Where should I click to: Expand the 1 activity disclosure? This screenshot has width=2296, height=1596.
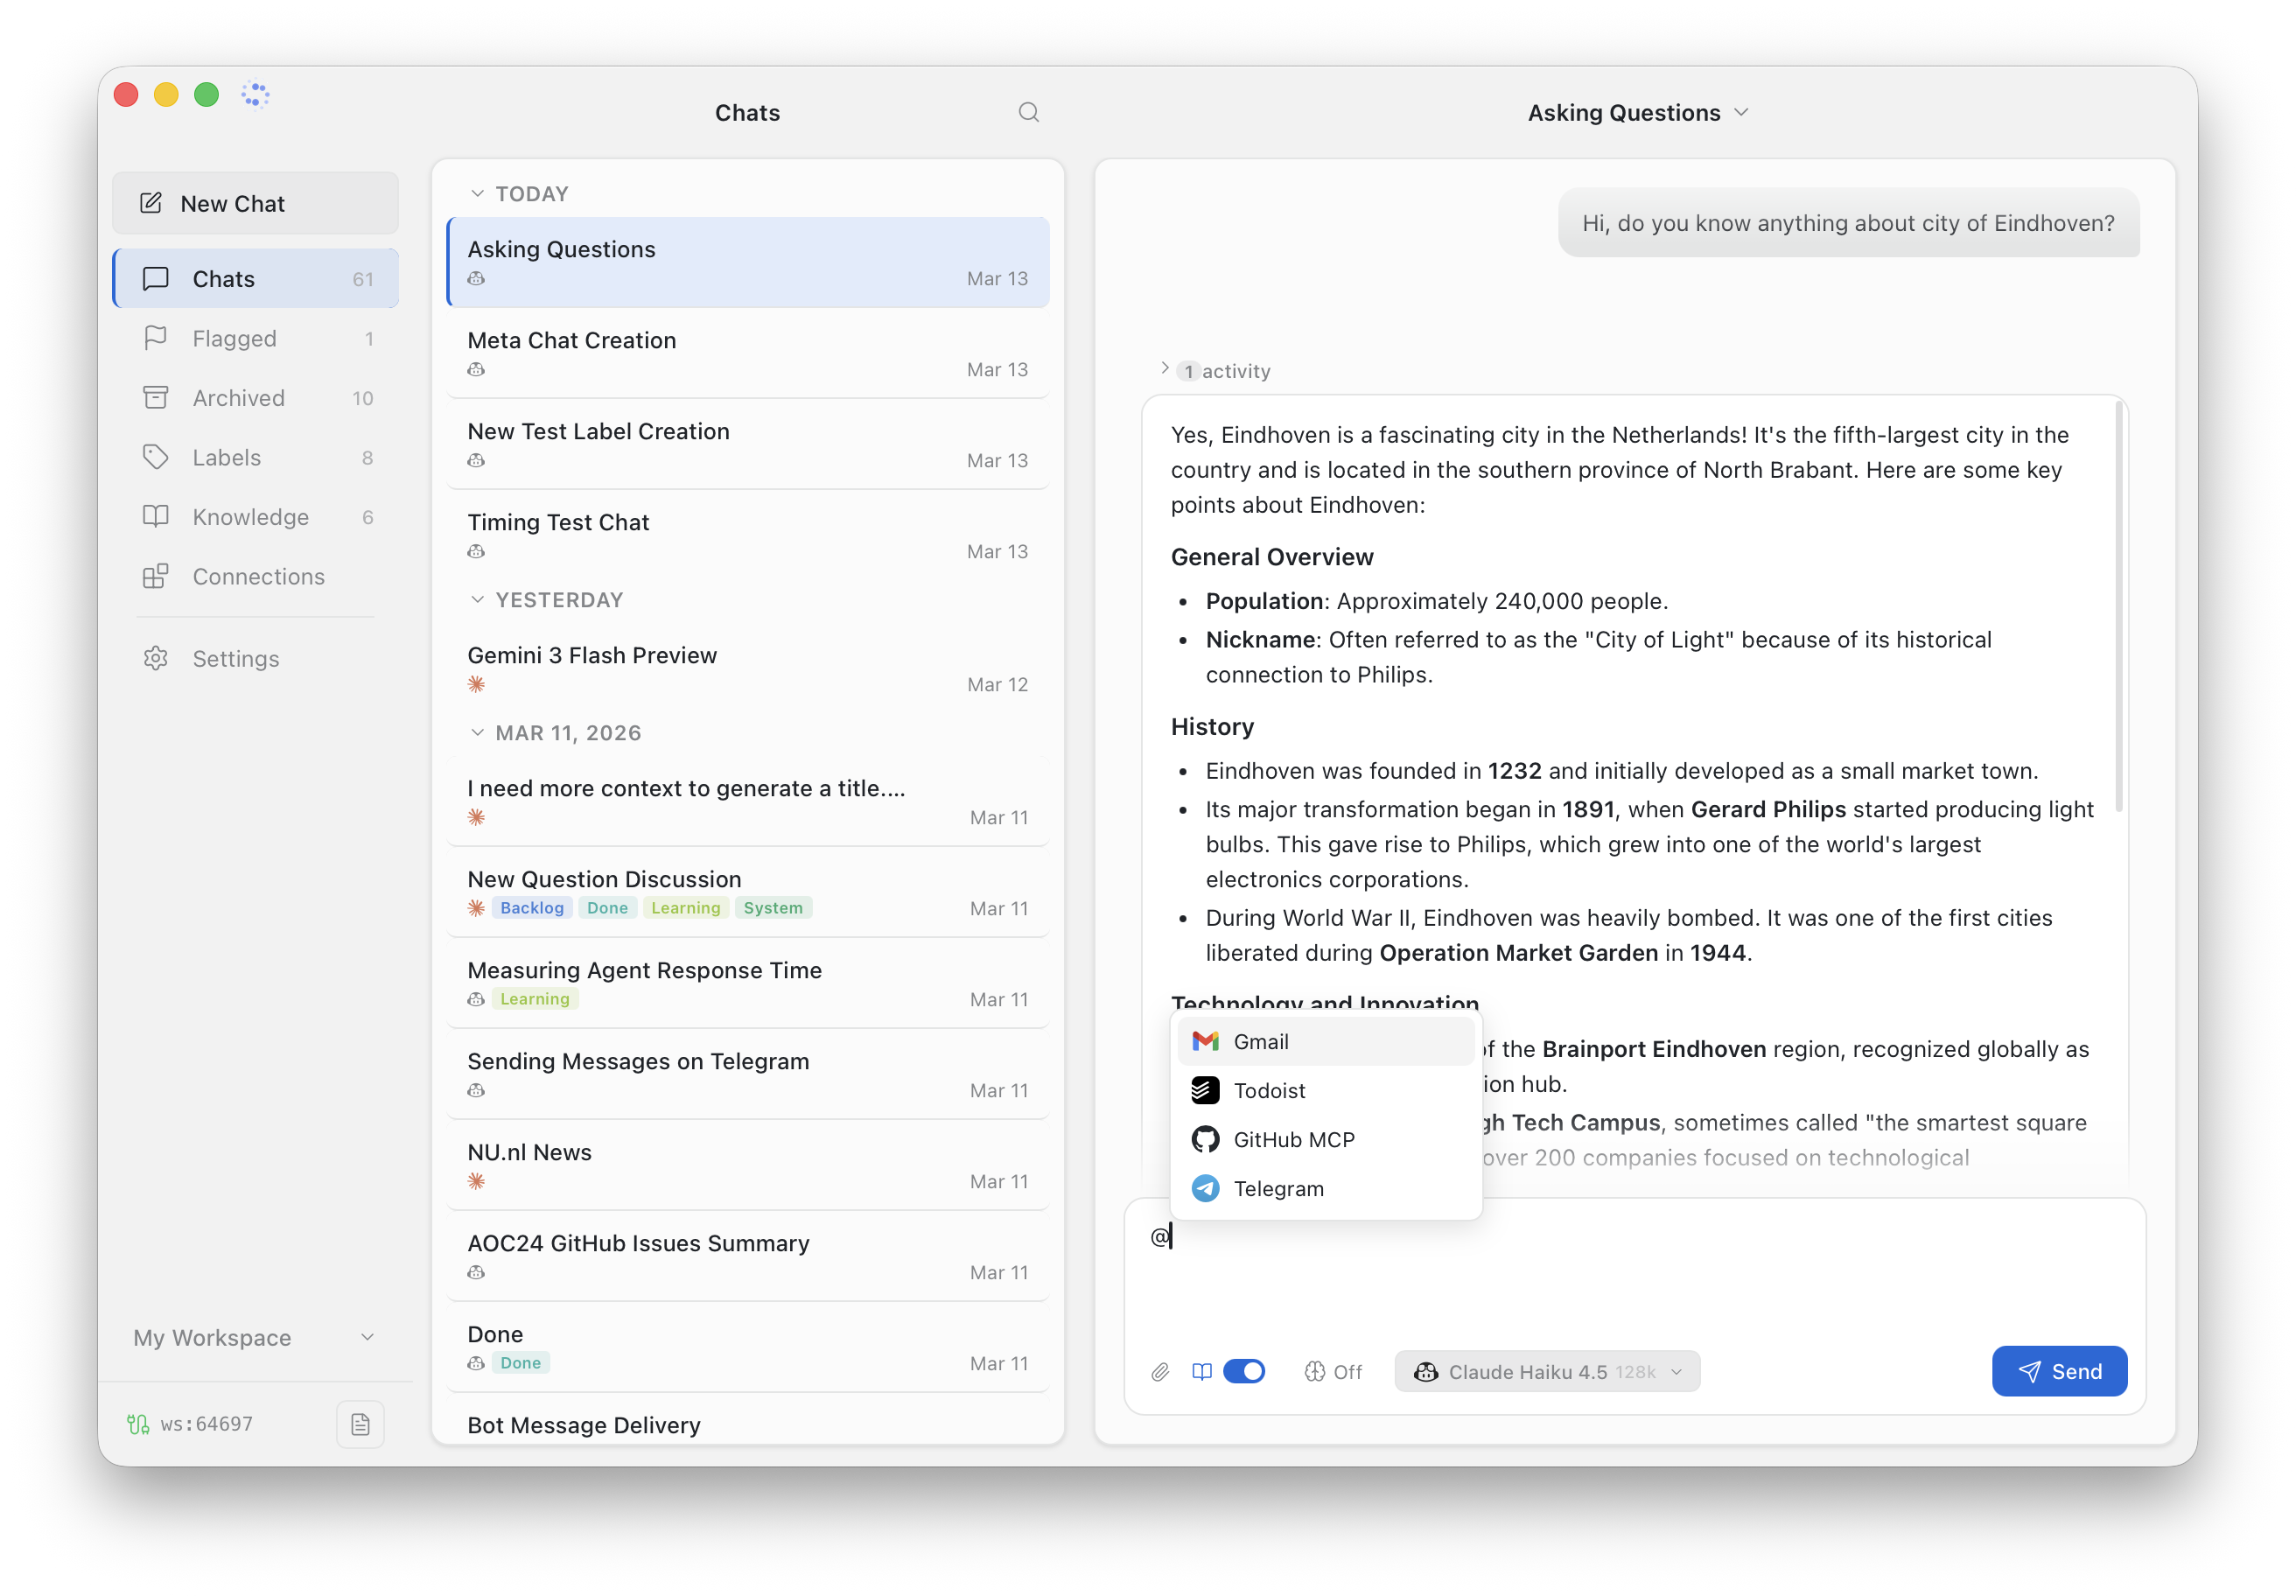point(1166,369)
